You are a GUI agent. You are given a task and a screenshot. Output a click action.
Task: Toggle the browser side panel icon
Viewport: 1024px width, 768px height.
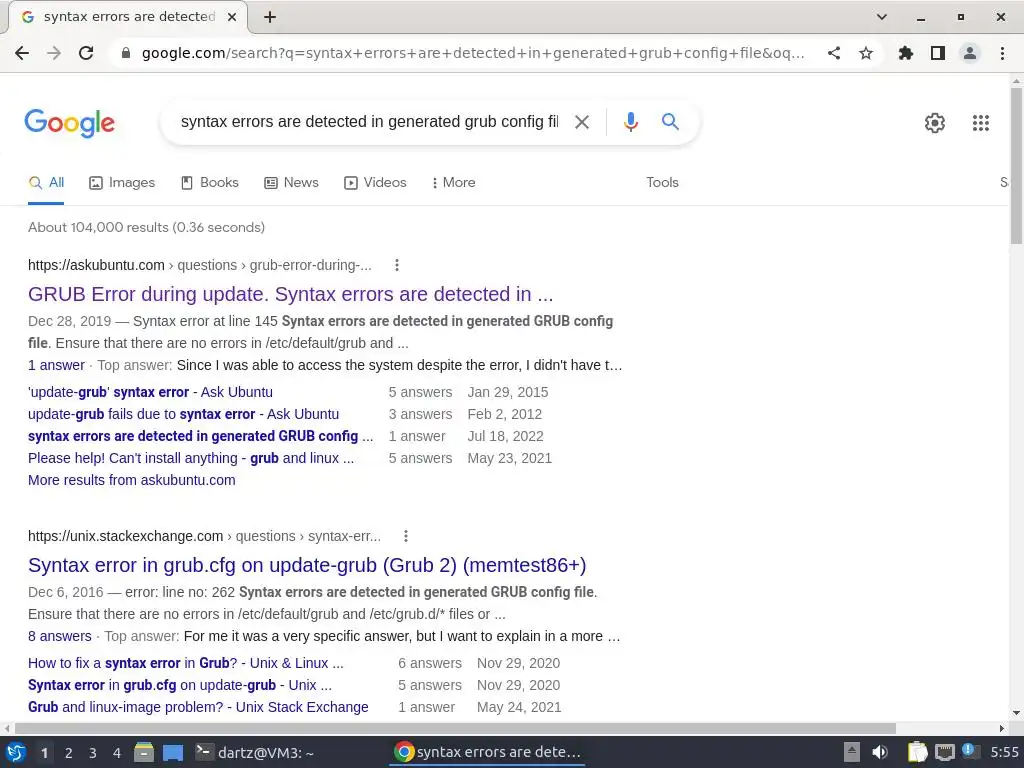coord(938,53)
